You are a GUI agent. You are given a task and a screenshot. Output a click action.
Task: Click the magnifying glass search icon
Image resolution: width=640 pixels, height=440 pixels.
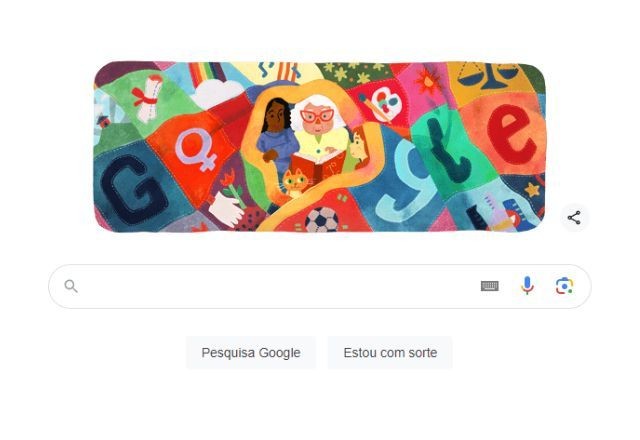pyautogui.click(x=71, y=287)
